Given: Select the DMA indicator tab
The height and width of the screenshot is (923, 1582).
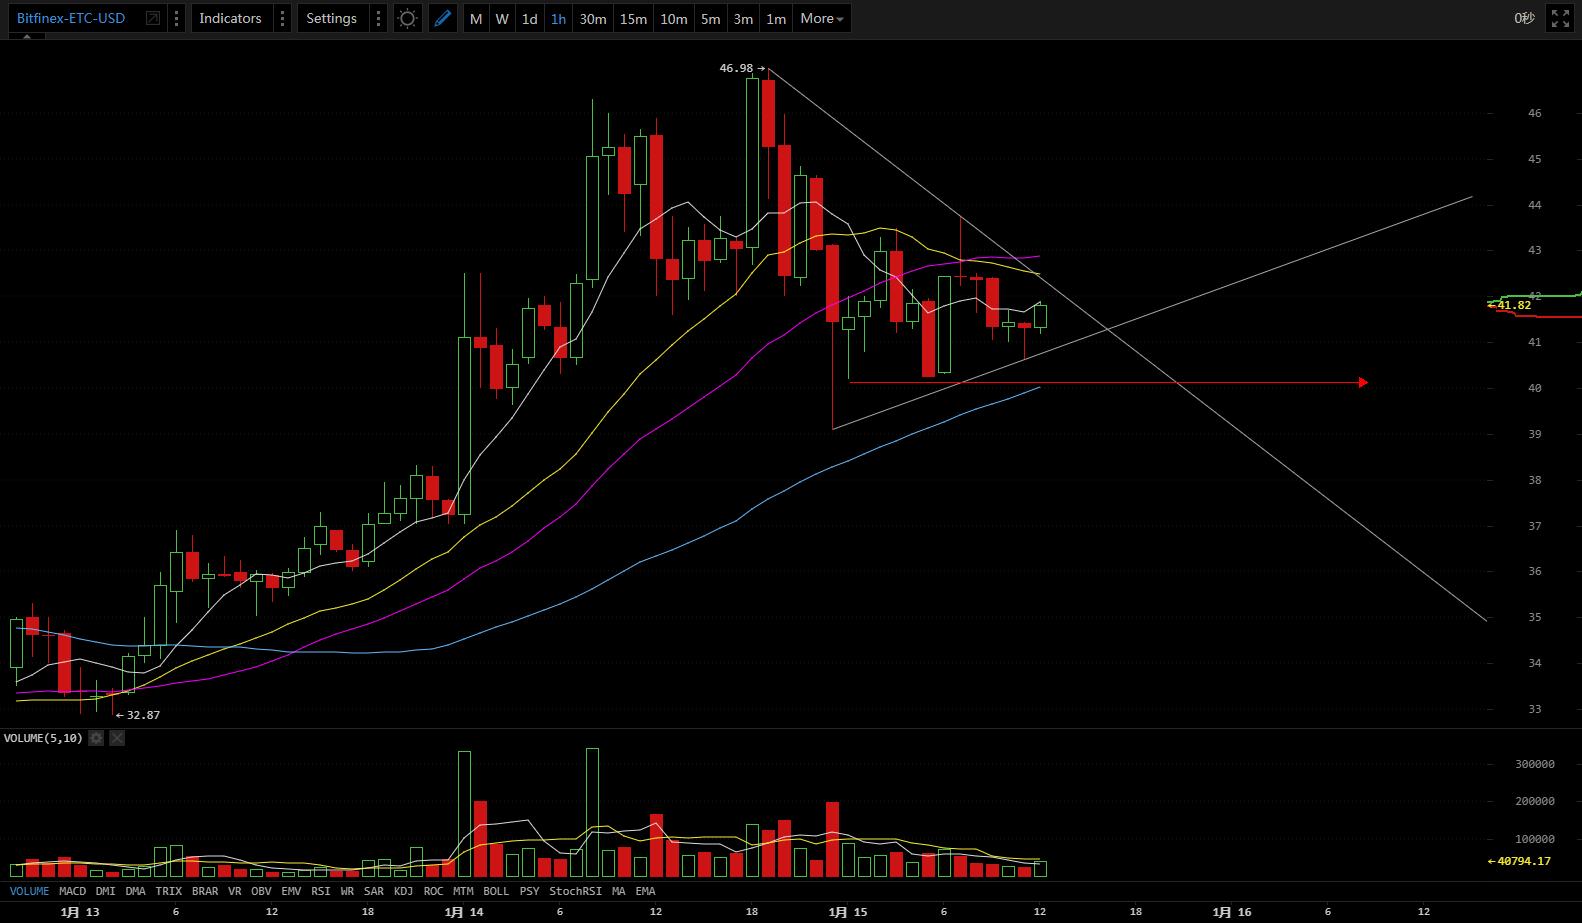Looking at the screenshot, I should (x=136, y=891).
